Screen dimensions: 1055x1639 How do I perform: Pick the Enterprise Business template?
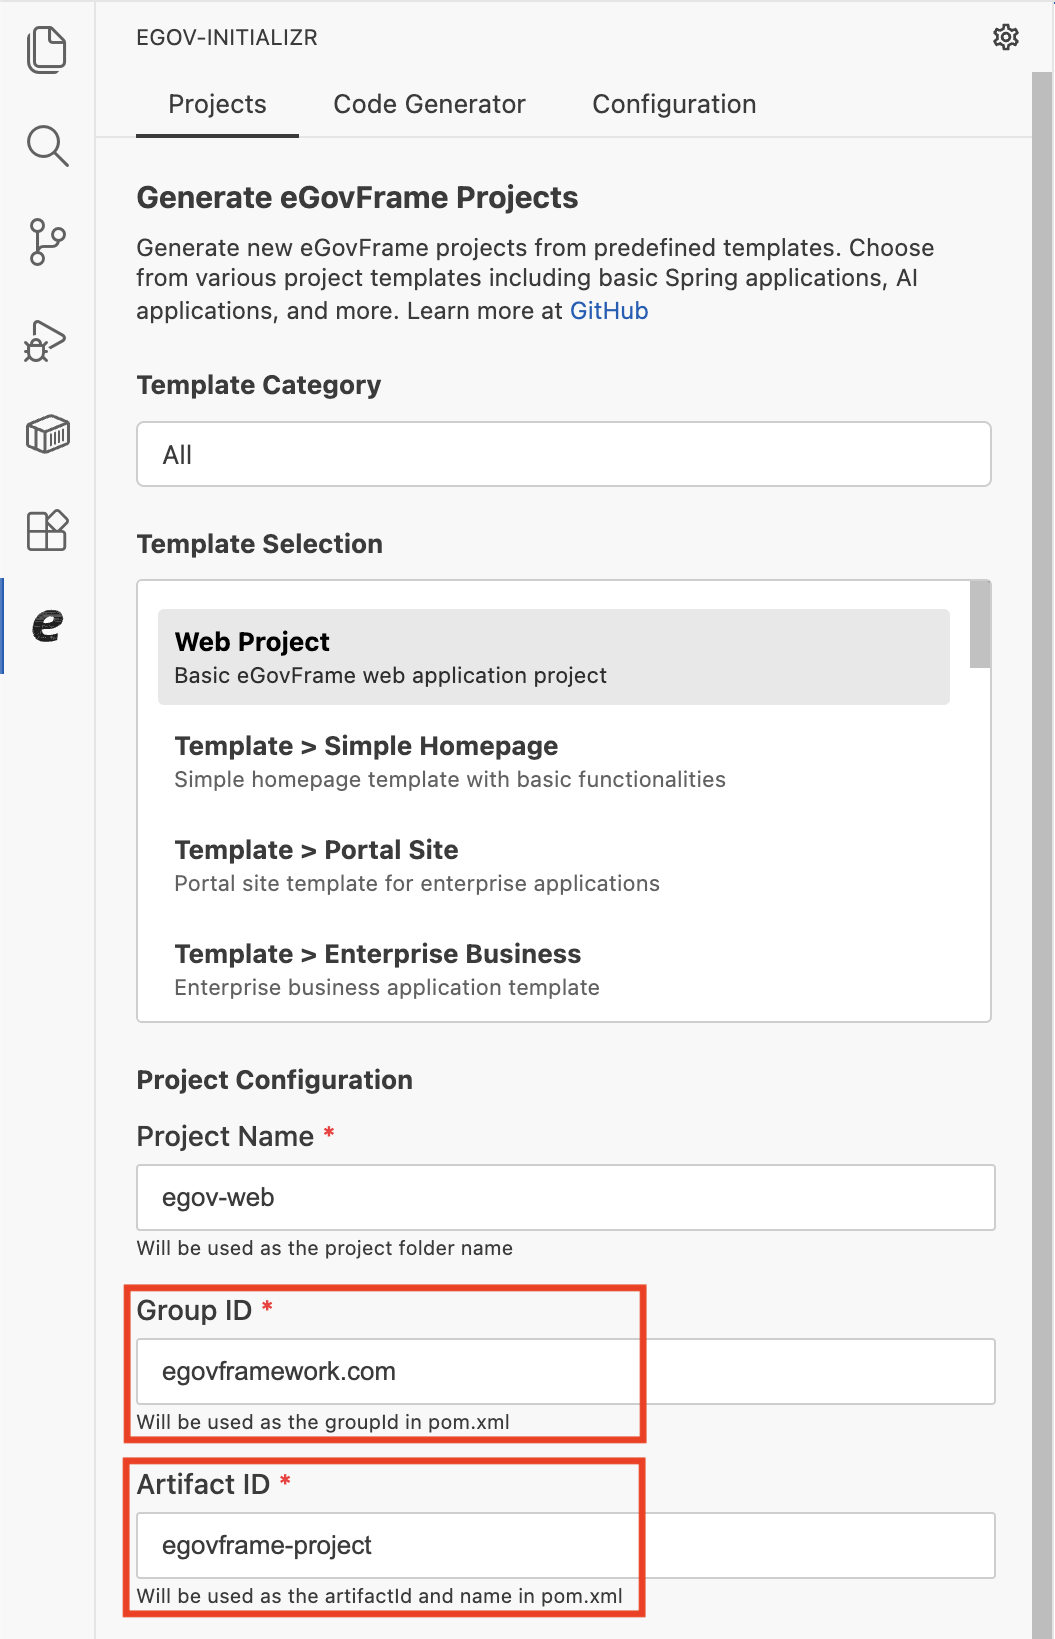(553, 969)
